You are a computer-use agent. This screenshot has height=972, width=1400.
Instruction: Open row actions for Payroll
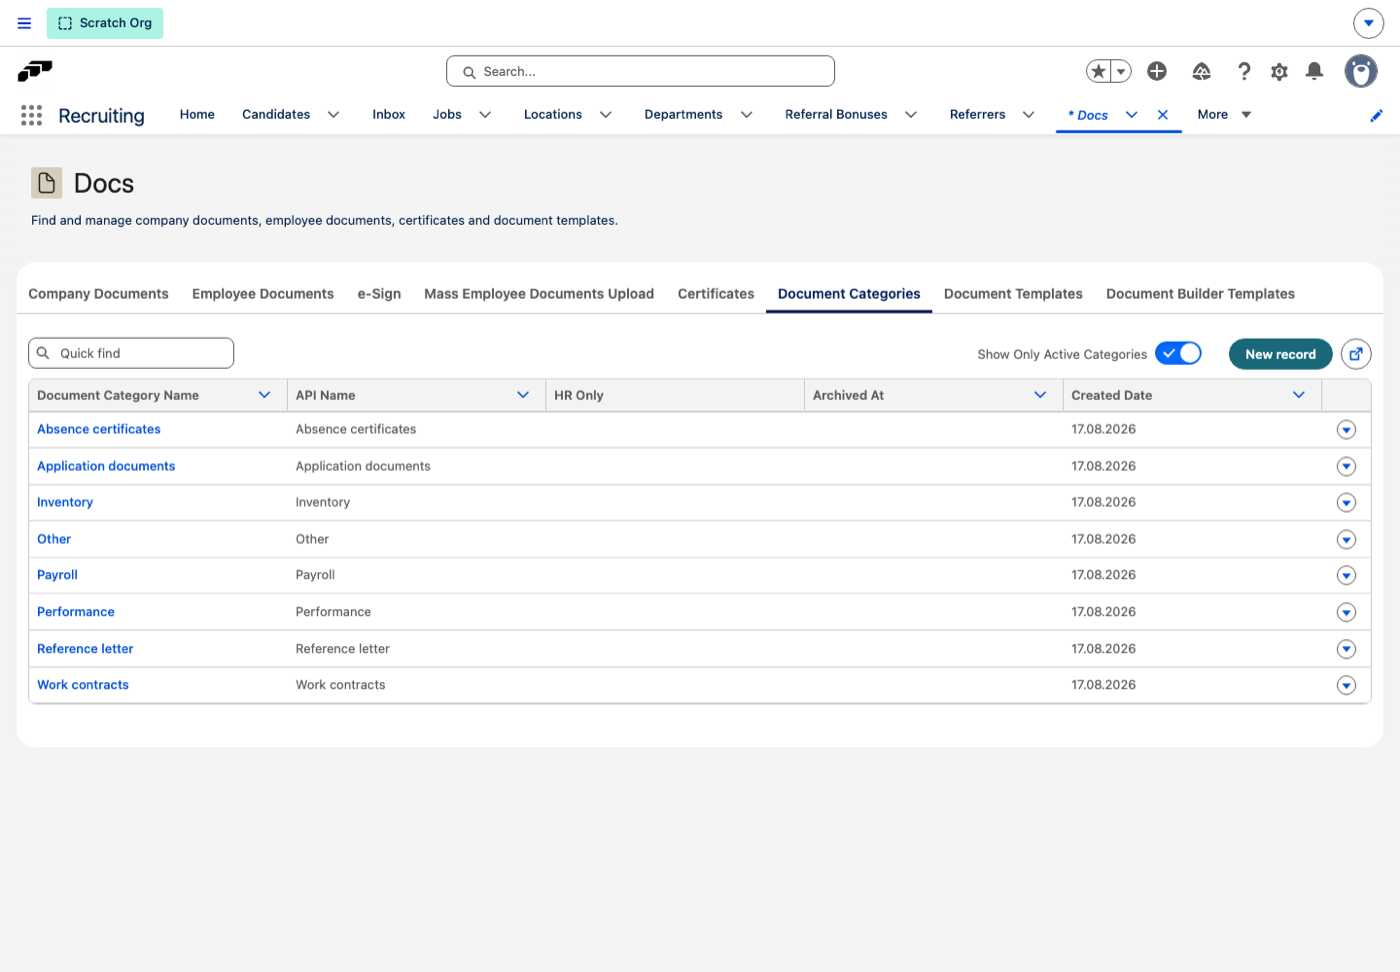(x=1346, y=575)
